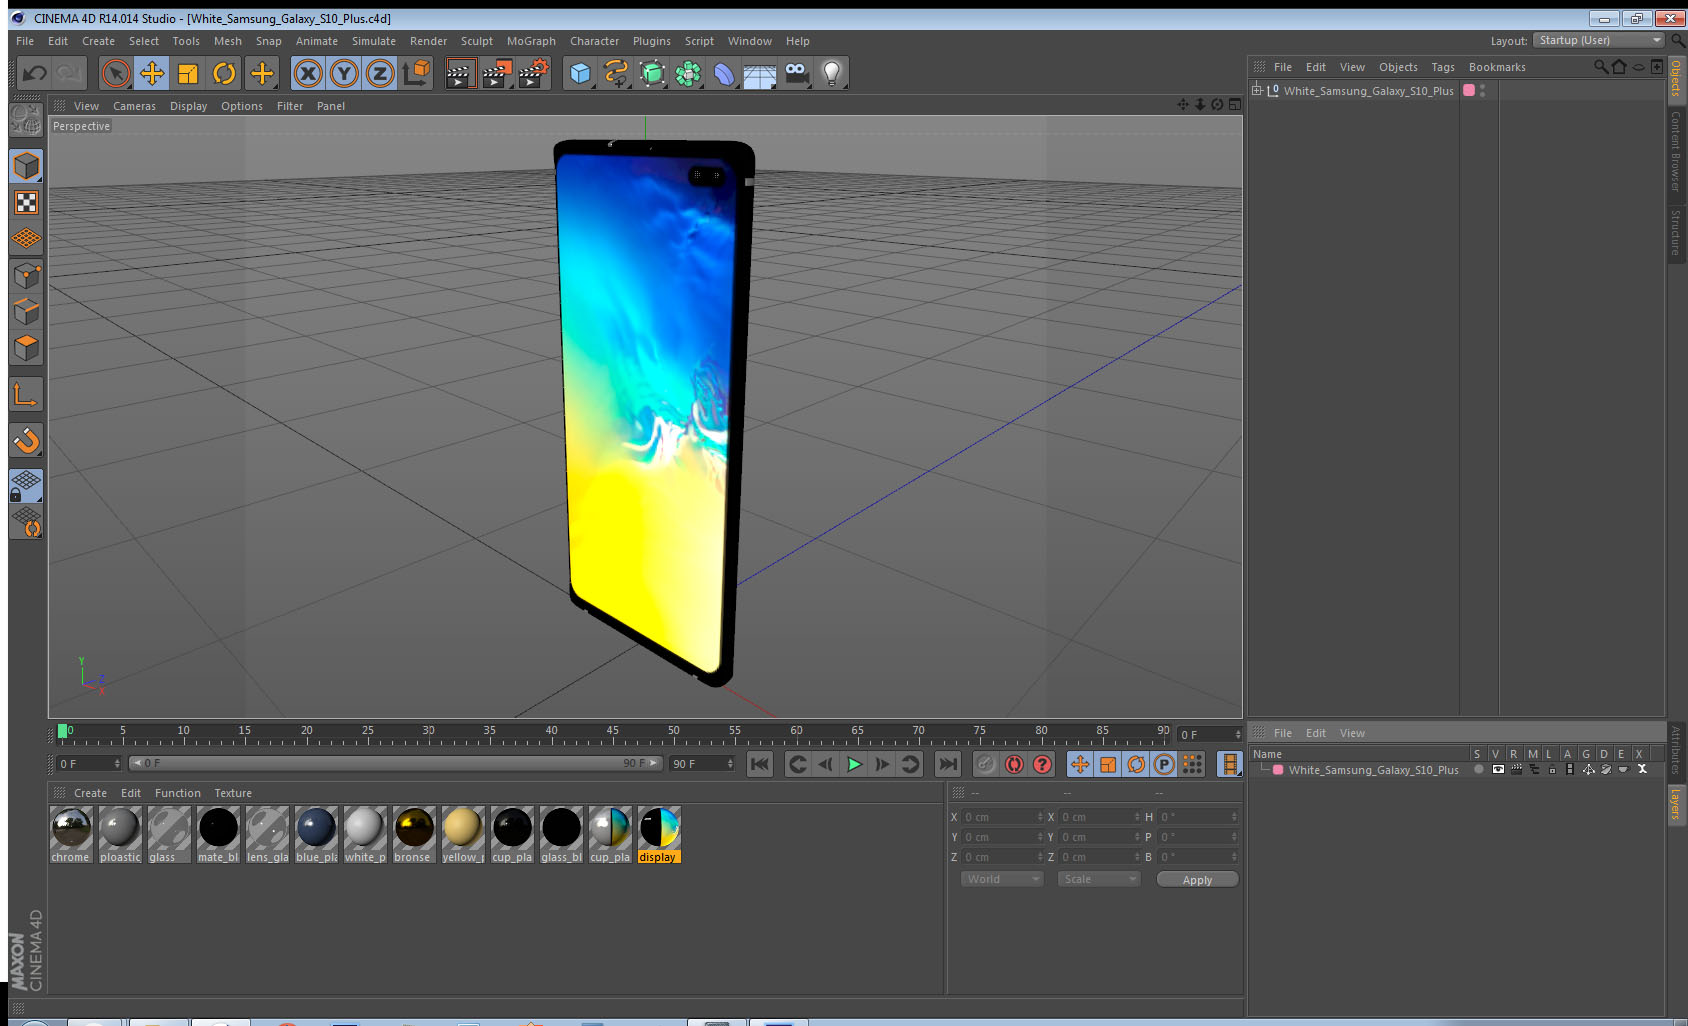The width and height of the screenshot is (1688, 1026).
Task: Open the viewport Display menu
Action: 188,106
